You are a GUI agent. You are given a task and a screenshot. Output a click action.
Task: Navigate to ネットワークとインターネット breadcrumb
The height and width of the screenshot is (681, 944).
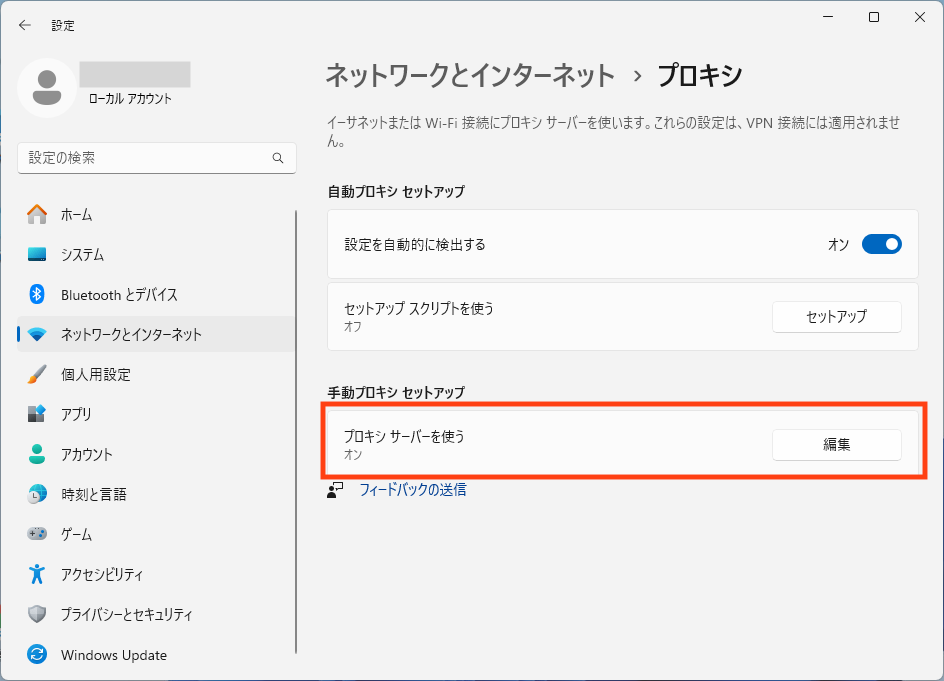470,75
